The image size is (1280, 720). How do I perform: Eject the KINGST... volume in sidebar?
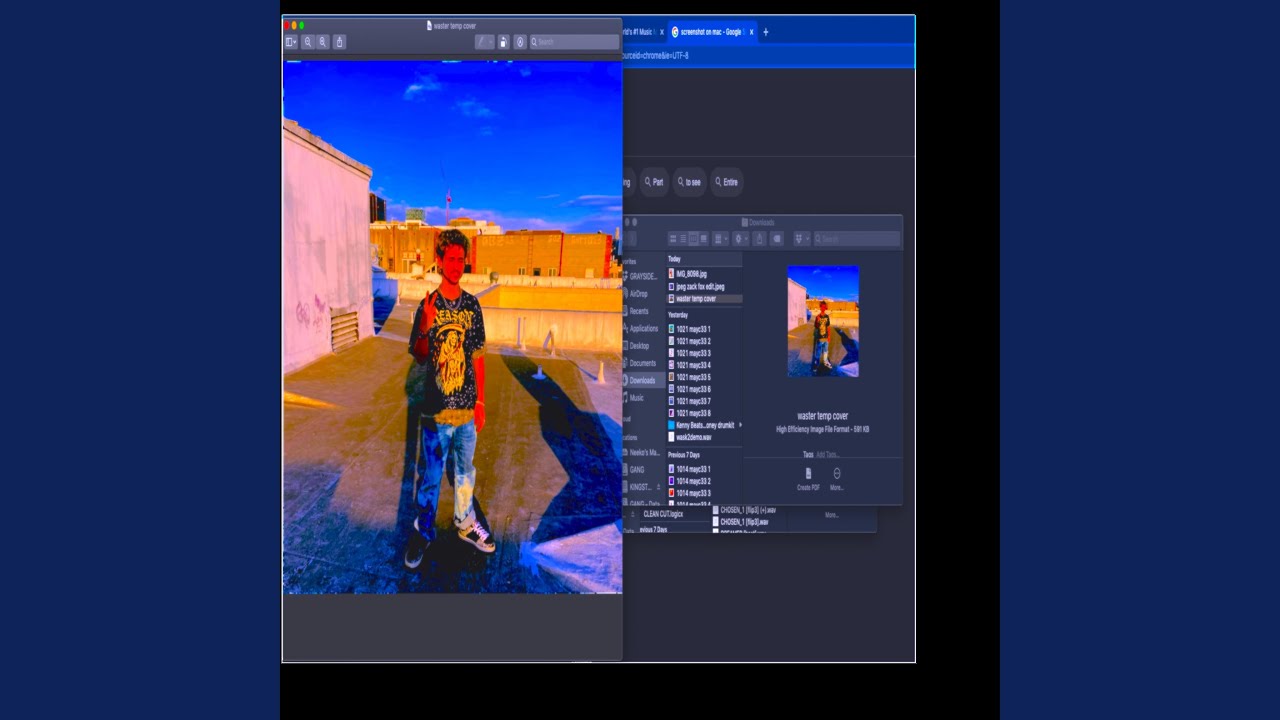click(658, 487)
